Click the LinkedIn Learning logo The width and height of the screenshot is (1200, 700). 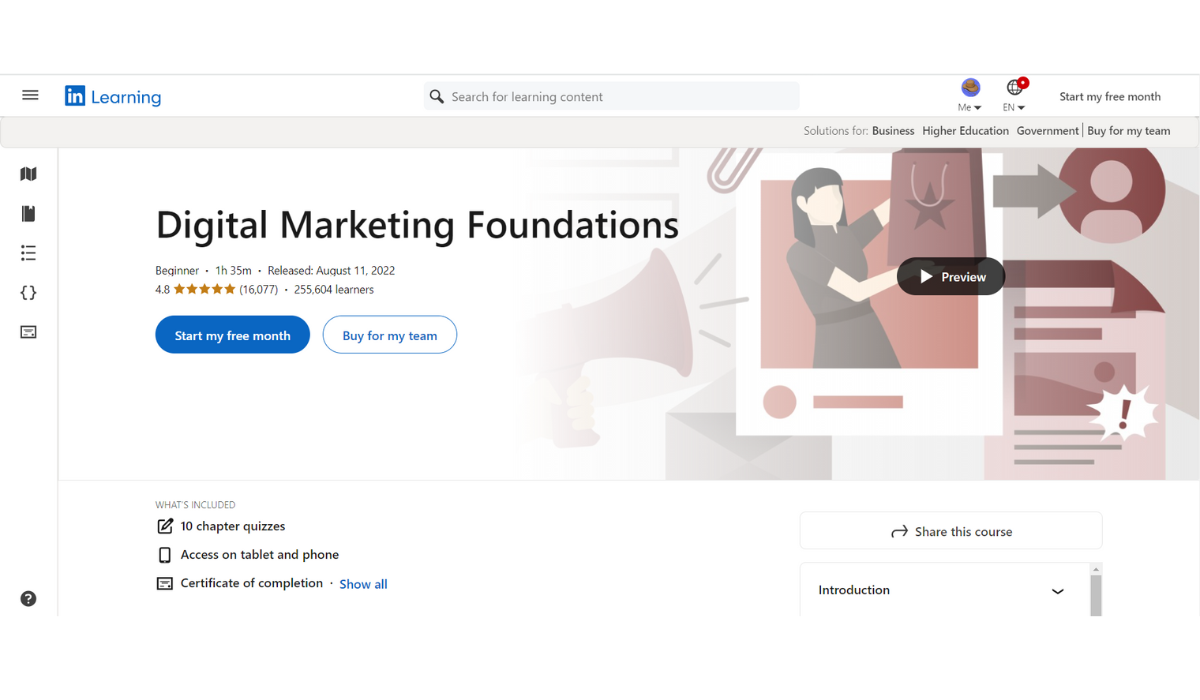(x=113, y=96)
